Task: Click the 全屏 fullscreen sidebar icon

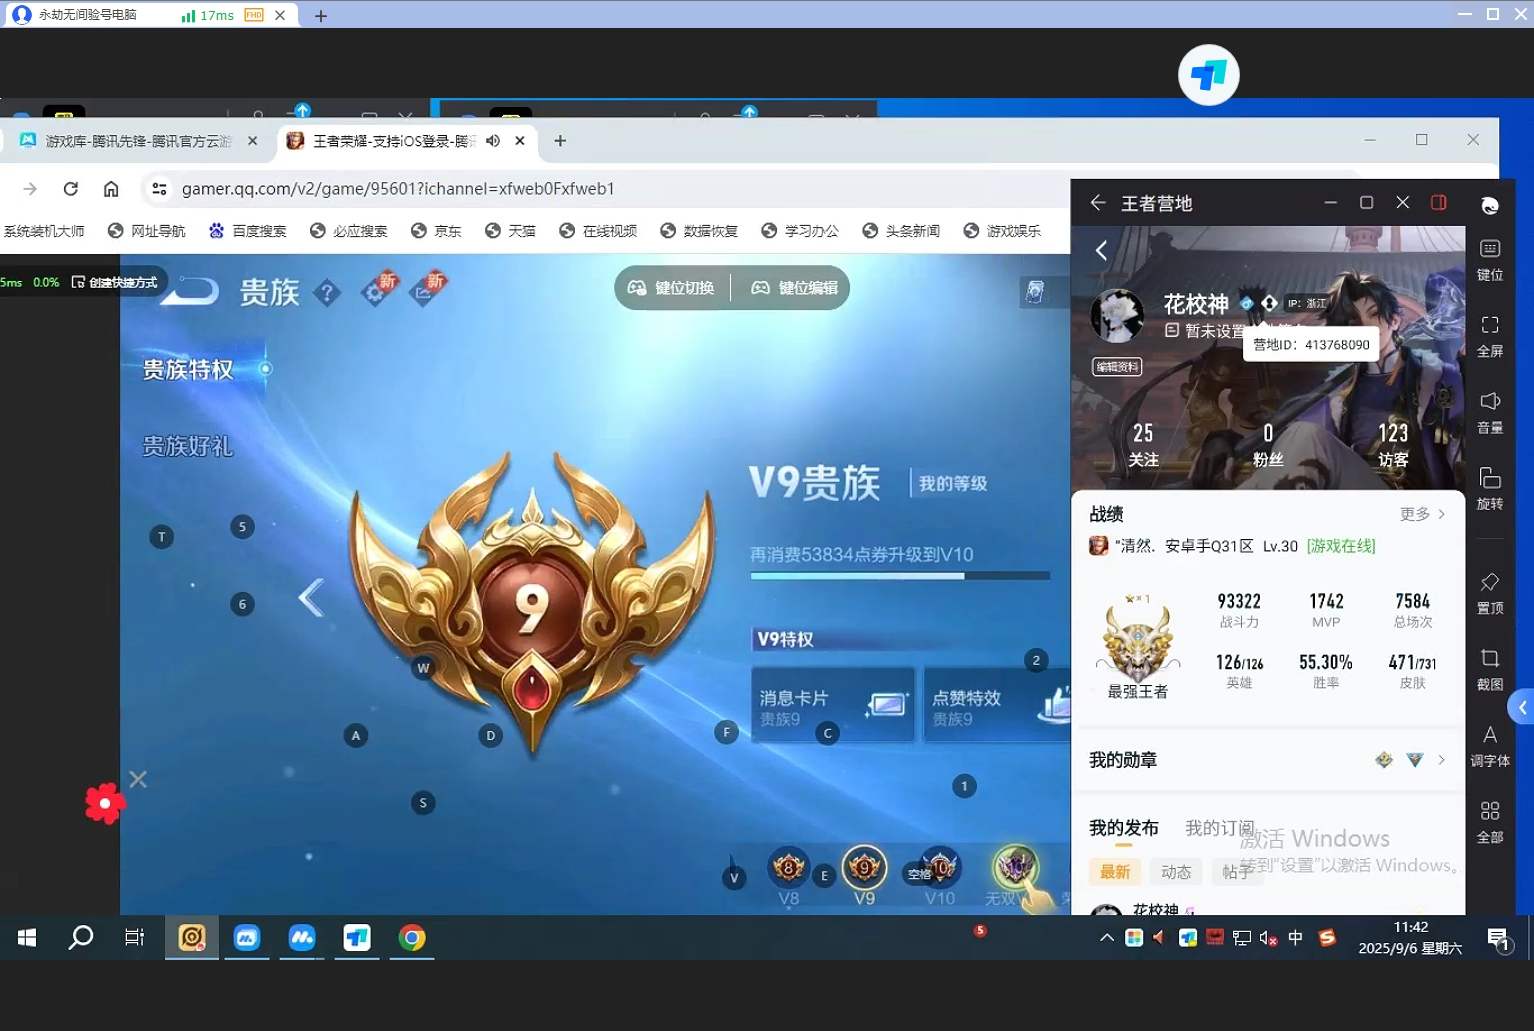Action: pos(1489,336)
